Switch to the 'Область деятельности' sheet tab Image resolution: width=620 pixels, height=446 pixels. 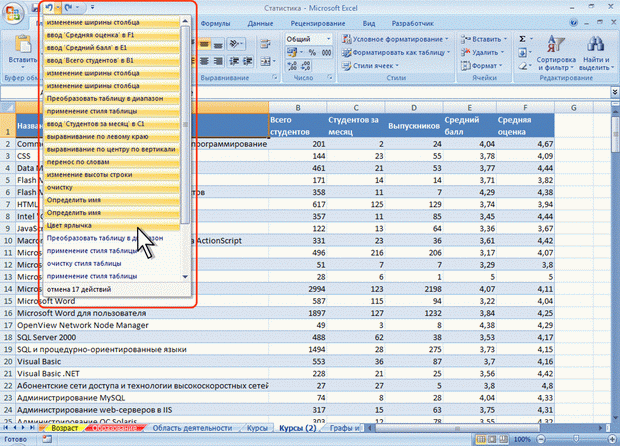[192, 428]
